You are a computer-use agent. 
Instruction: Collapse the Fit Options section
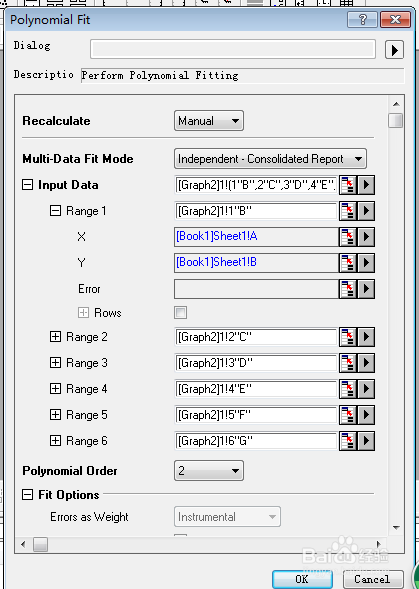click(x=27, y=495)
